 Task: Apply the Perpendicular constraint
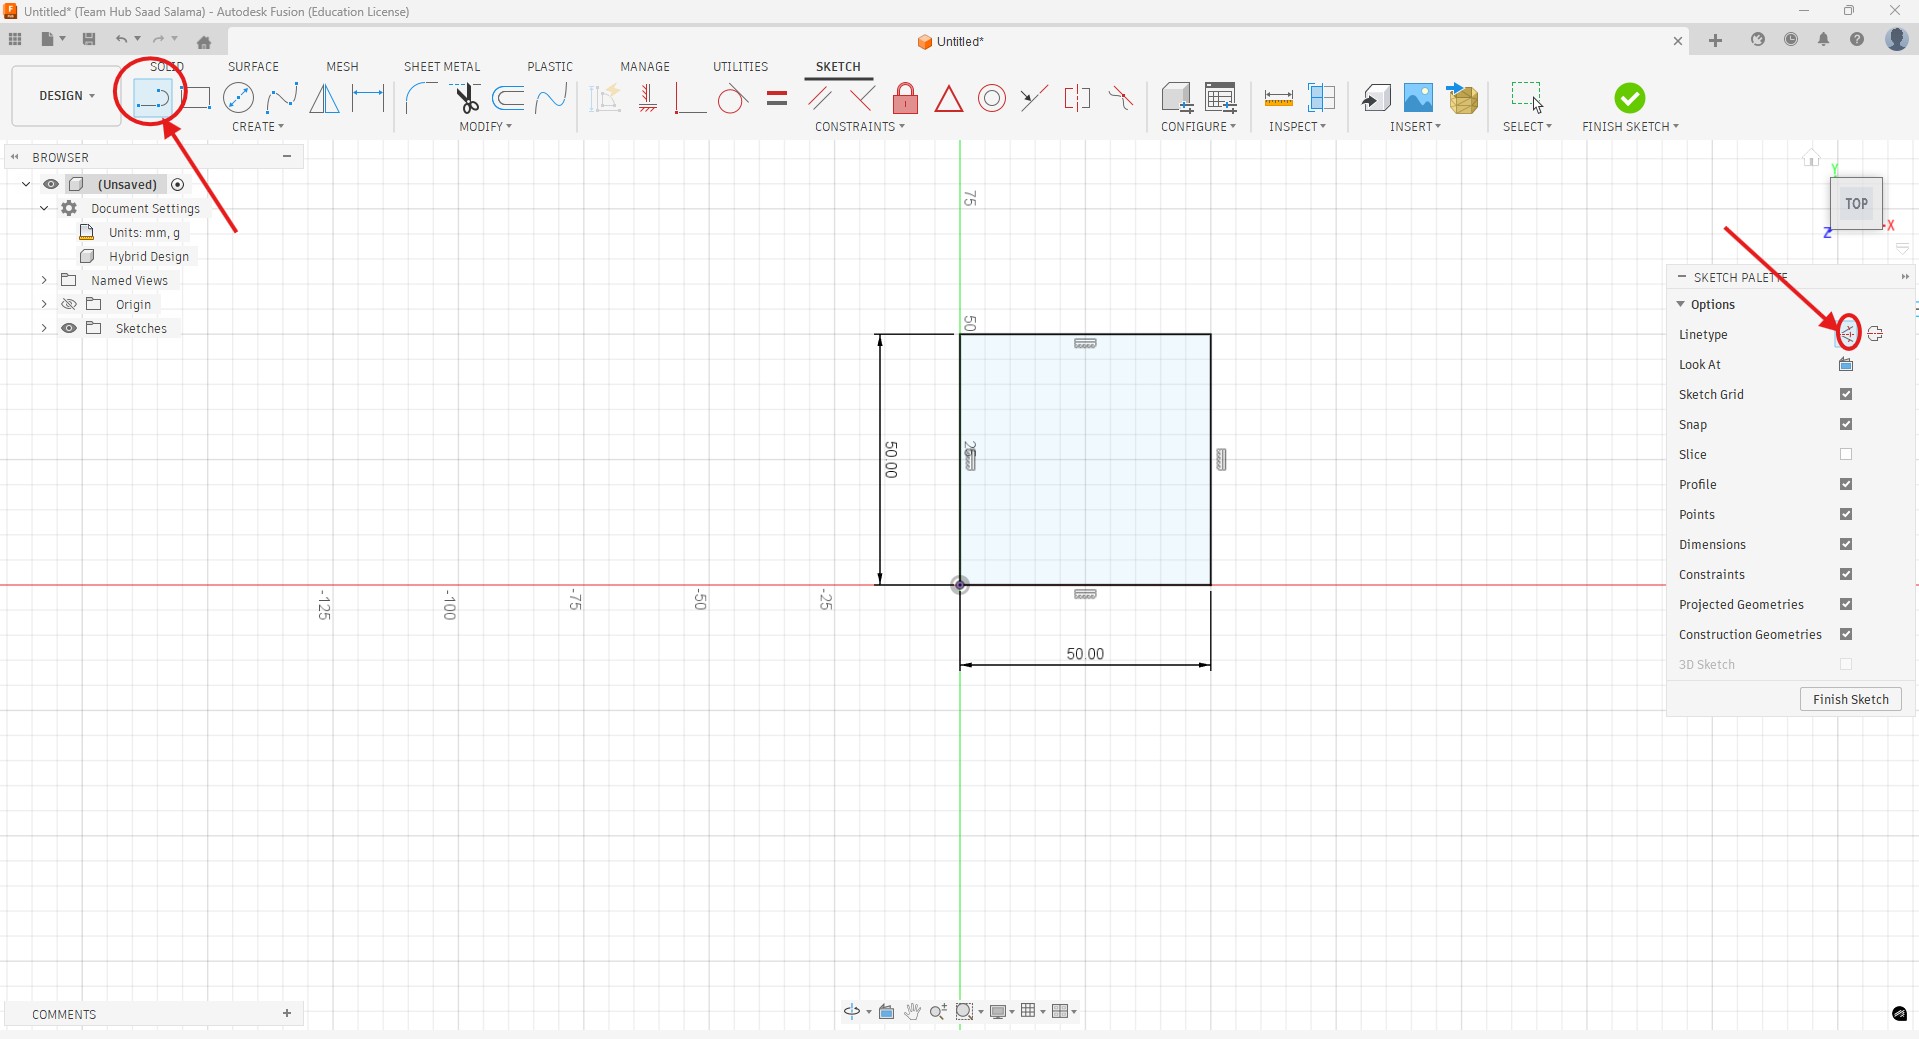pyautogui.click(x=862, y=97)
